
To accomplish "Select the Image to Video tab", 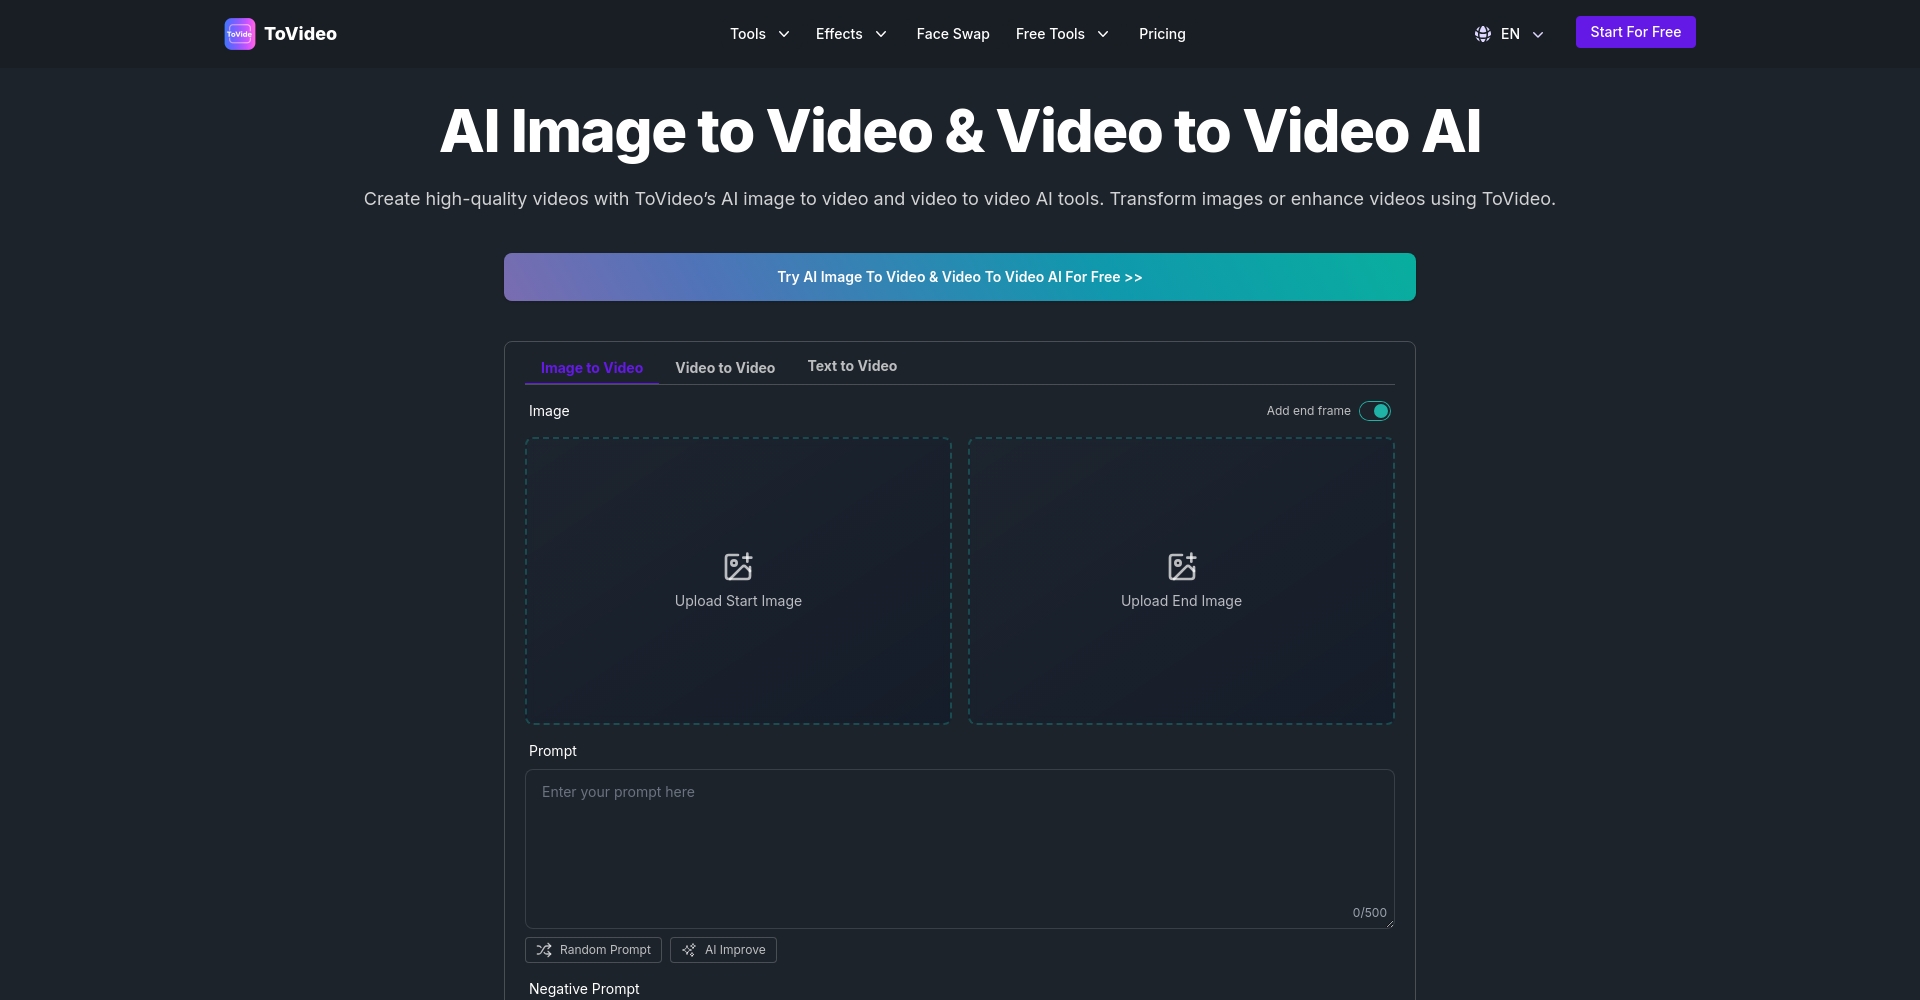I will pyautogui.click(x=592, y=368).
